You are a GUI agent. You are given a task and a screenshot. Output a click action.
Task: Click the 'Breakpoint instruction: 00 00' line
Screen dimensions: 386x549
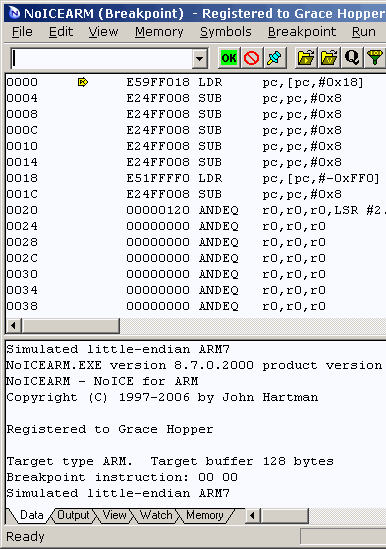tap(122, 477)
